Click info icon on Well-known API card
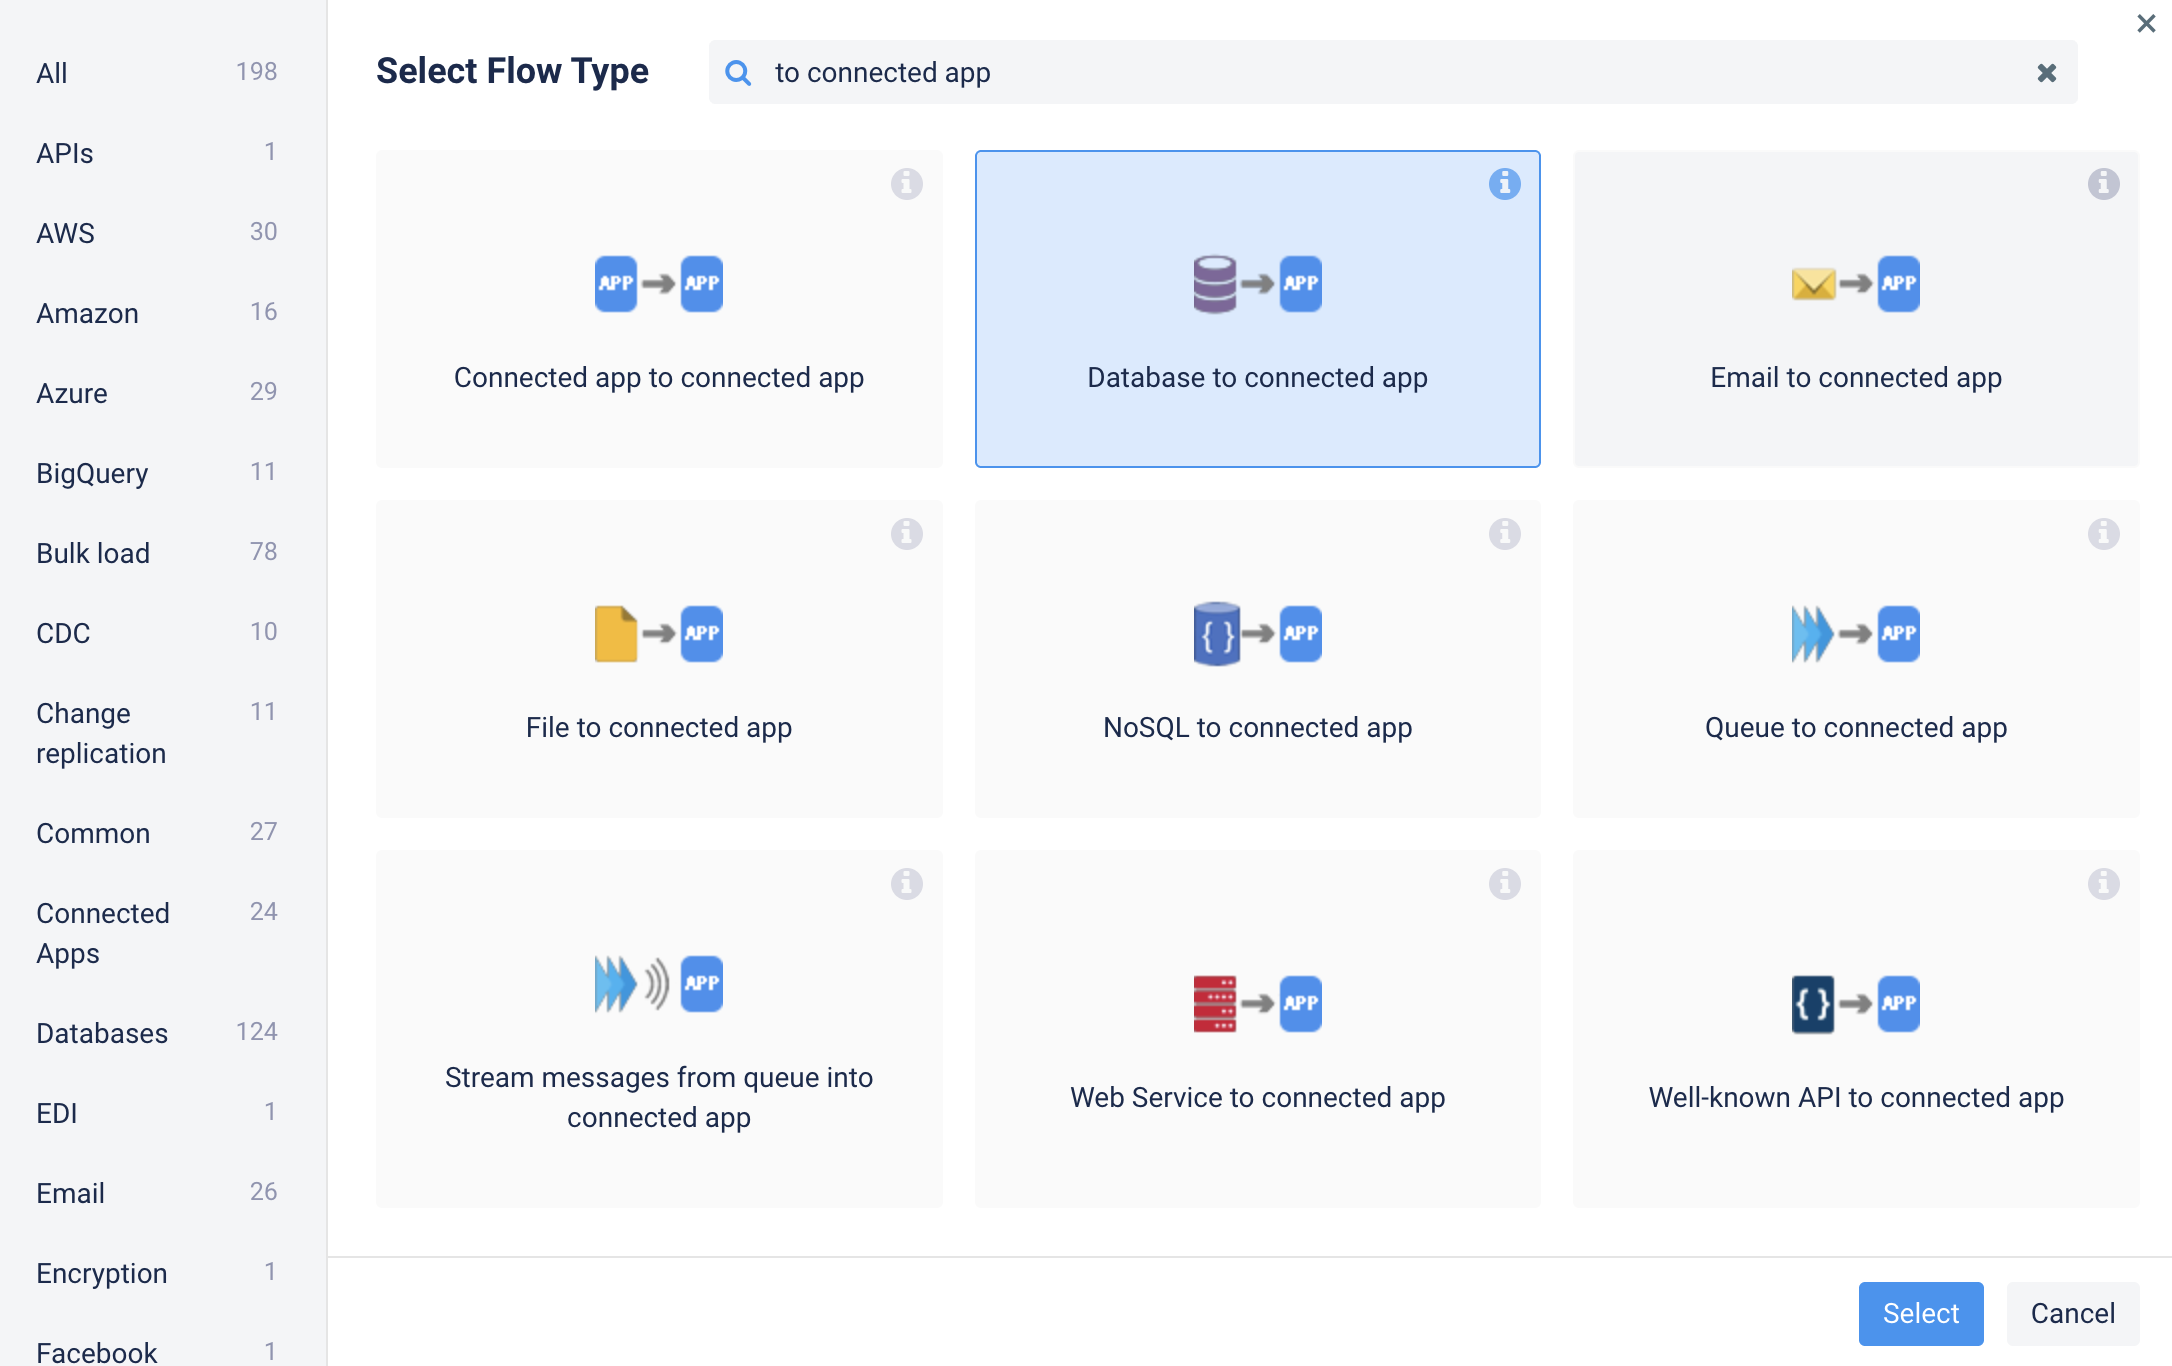 pos(2103,884)
